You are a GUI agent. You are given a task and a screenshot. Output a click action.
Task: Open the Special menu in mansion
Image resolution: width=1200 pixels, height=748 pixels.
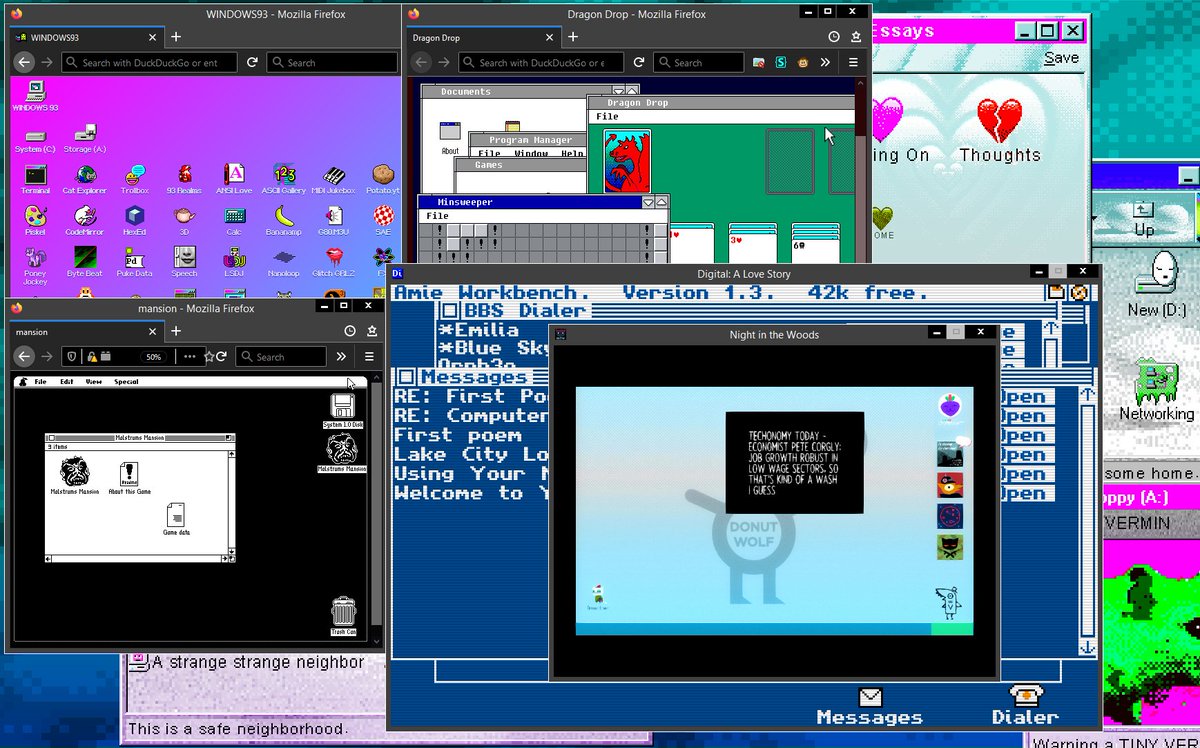coord(126,382)
